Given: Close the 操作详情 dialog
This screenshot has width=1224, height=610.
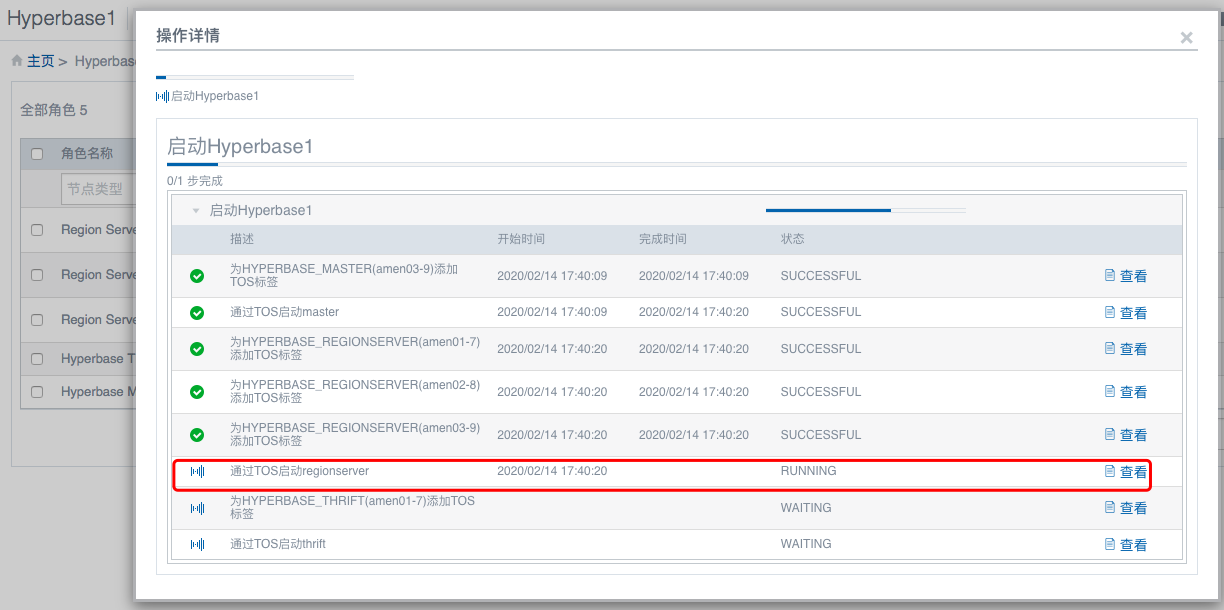Looking at the screenshot, I should coord(1186,37).
